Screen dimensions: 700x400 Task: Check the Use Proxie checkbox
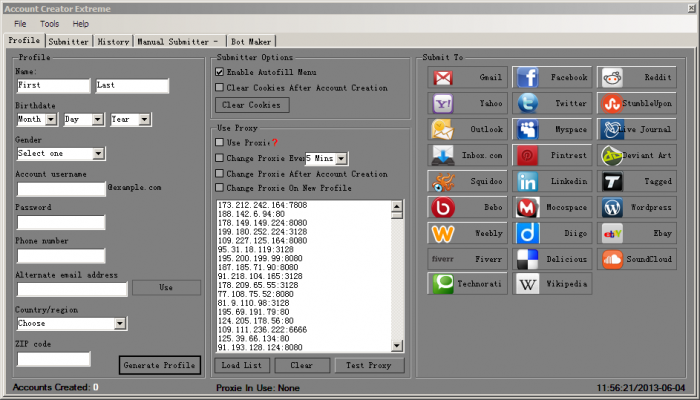click(219, 142)
